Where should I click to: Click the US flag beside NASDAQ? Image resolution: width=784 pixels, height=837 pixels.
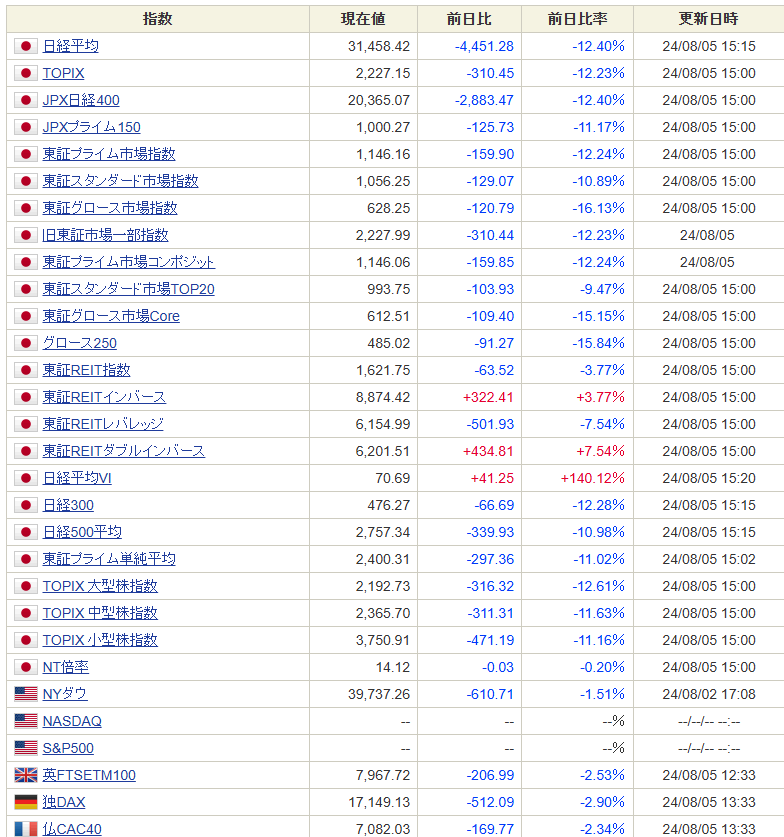coord(26,721)
